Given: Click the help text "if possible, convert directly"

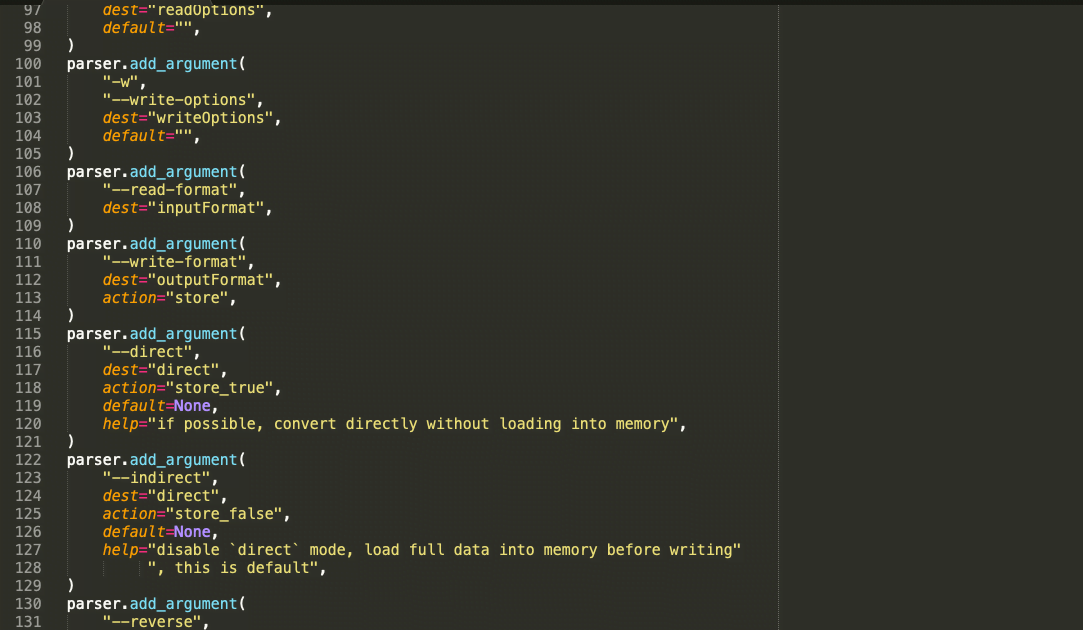Looking at the screenshot, I should point(300,424).
